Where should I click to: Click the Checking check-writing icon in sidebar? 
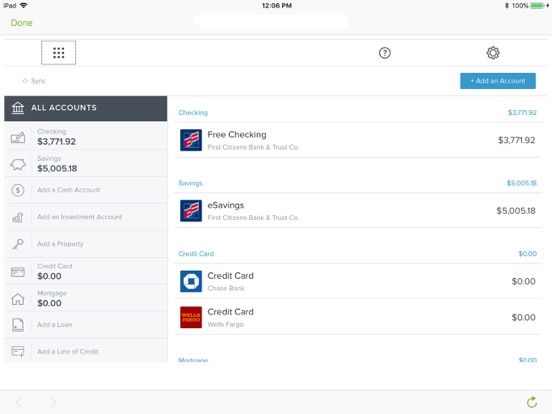(x=18, y=137)
